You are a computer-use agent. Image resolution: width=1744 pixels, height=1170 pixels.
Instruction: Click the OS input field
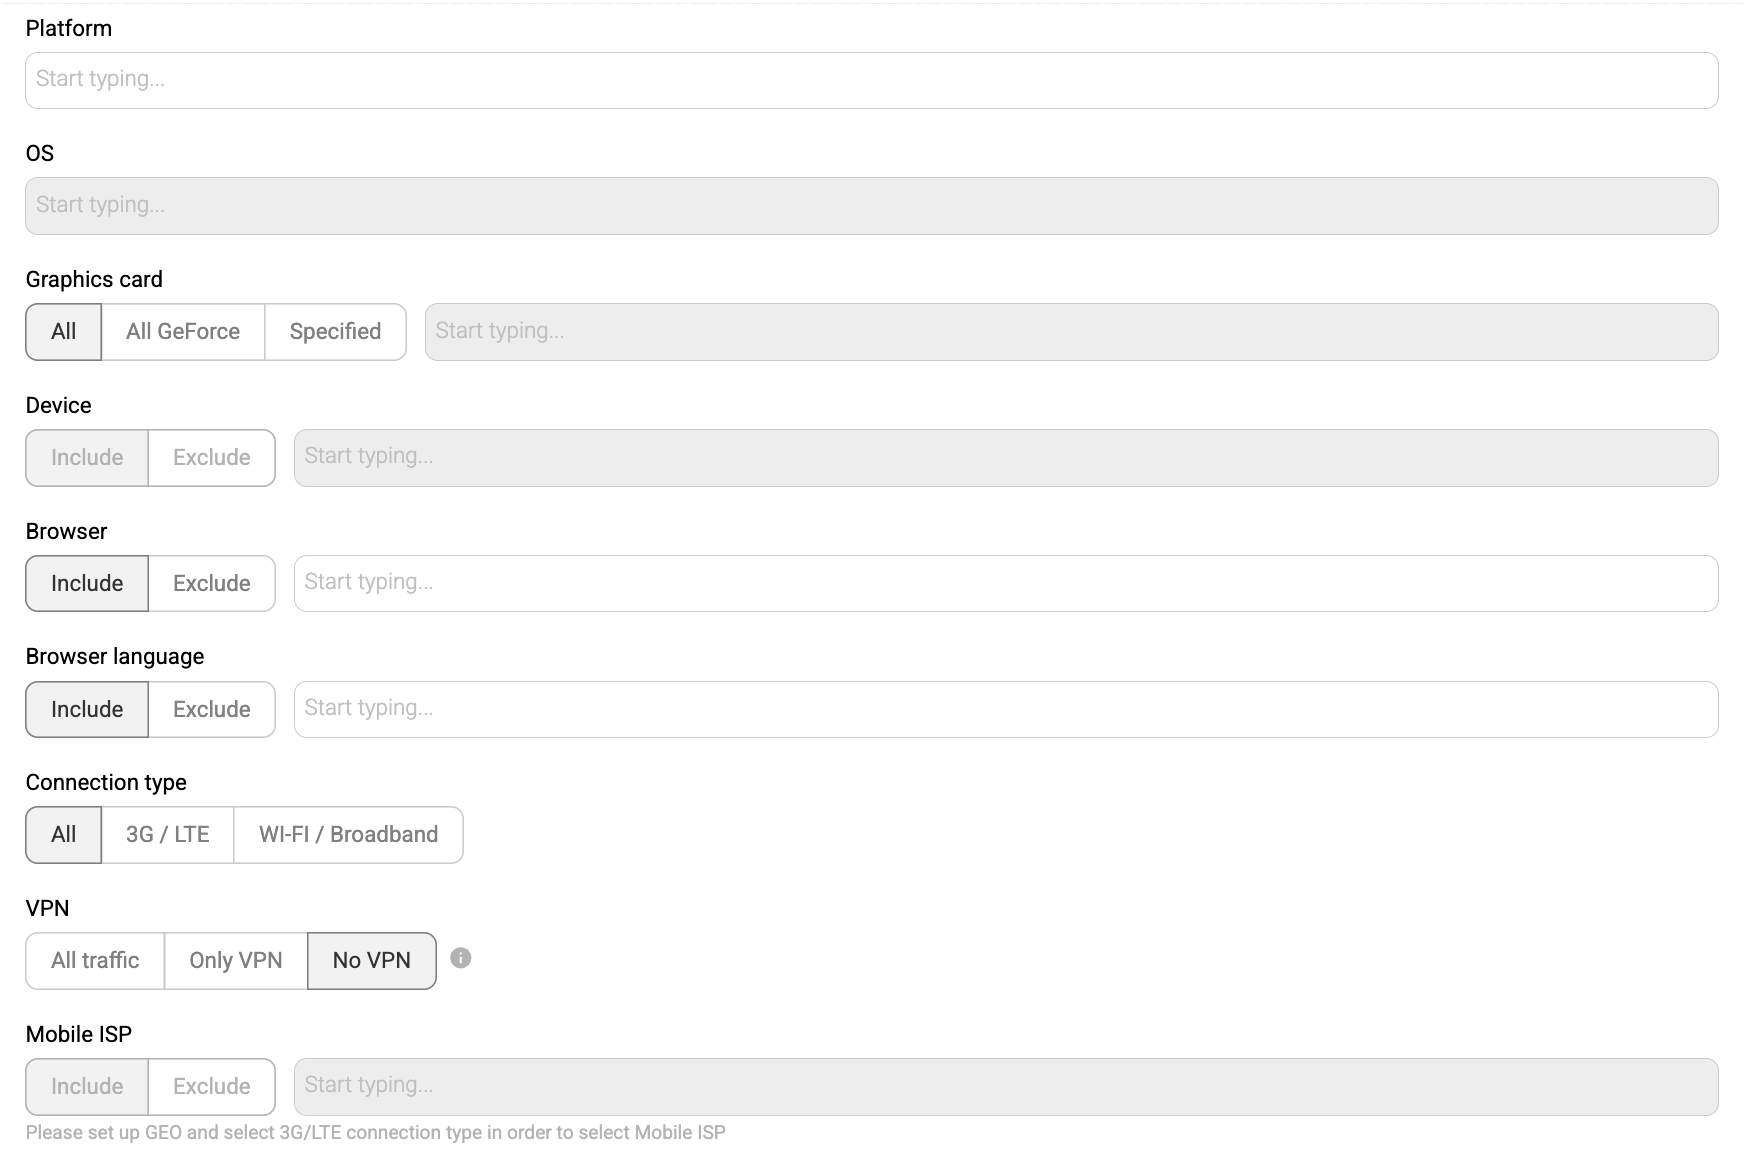[871, 206]
